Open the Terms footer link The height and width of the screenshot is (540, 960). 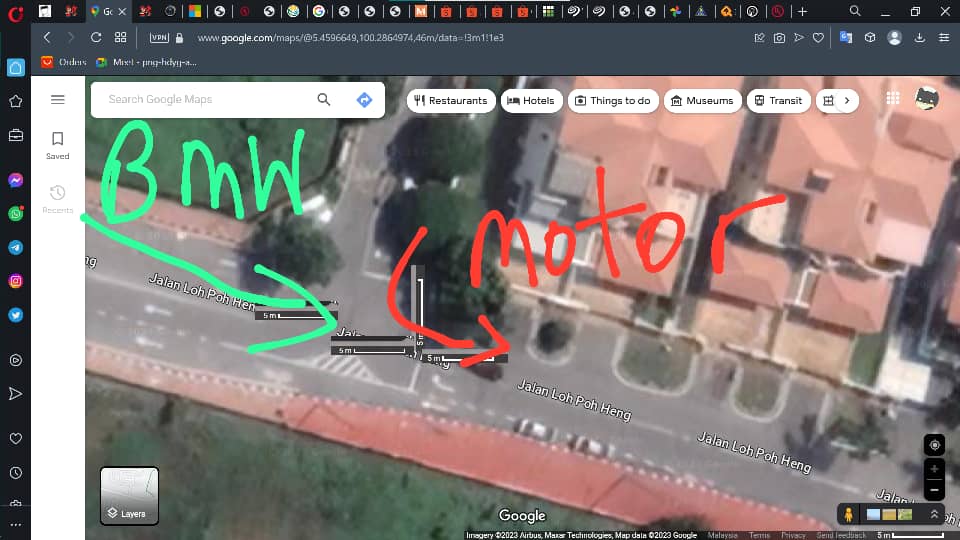click(x=759, y=535)
